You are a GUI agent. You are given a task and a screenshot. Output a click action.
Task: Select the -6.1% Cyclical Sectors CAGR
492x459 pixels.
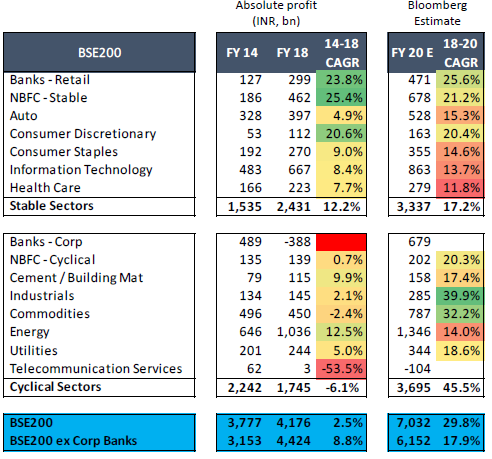point(342,388)
